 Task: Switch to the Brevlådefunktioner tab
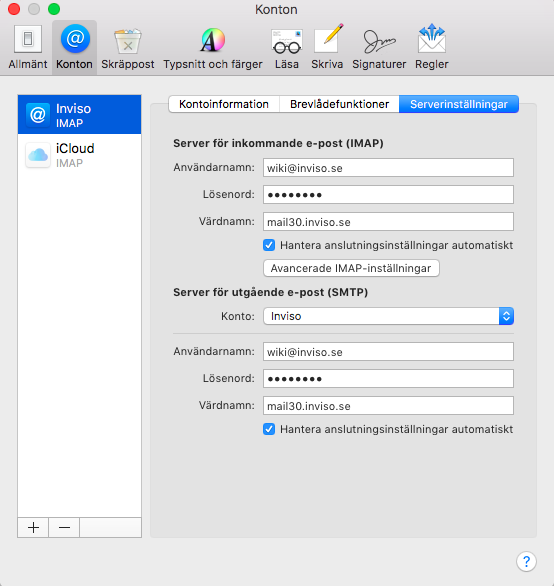pos(339,104)
